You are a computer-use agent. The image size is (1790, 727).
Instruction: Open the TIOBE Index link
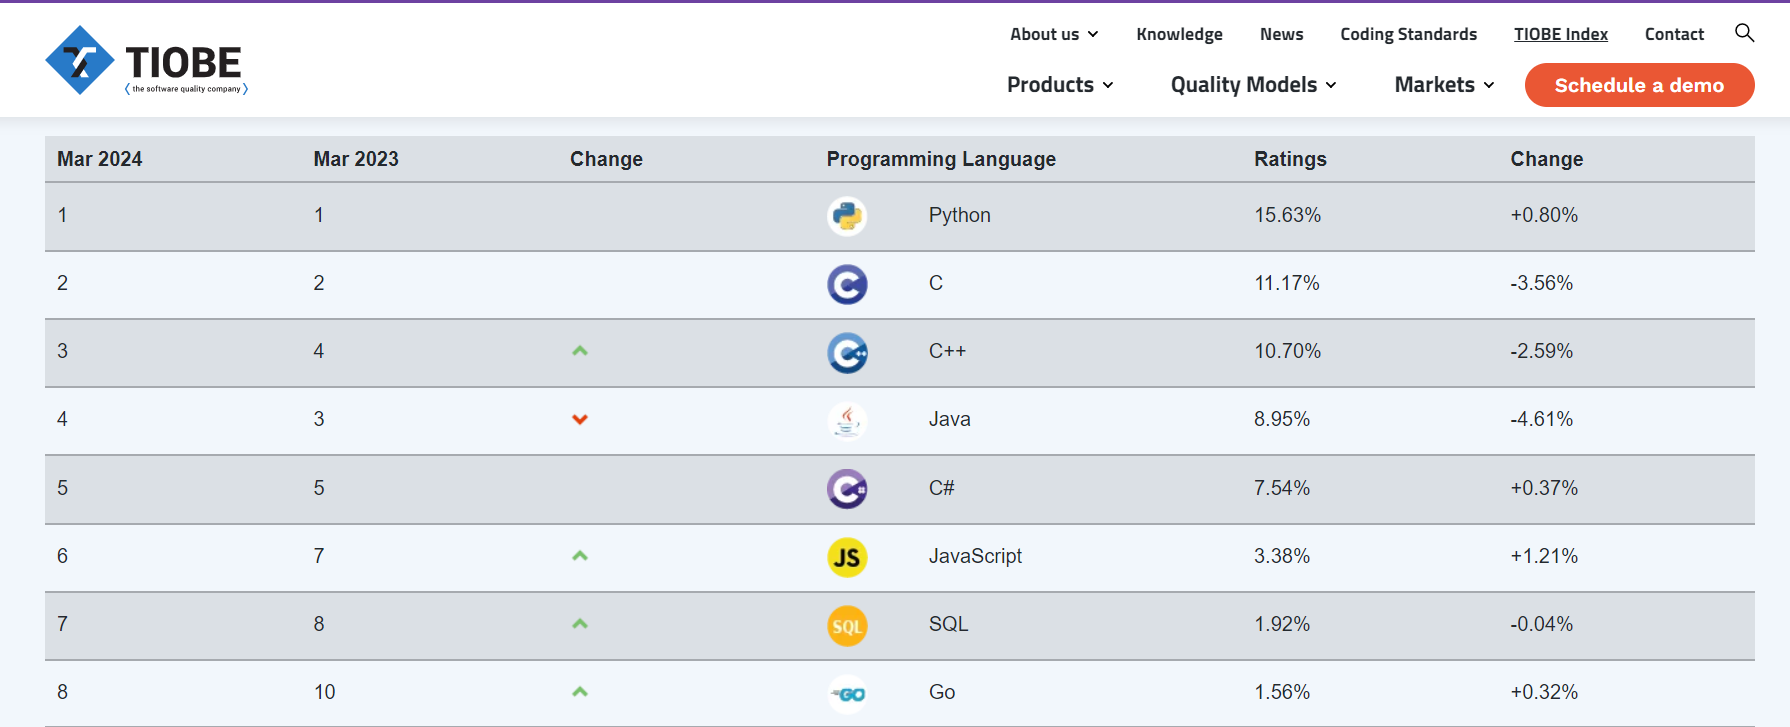pos(1560,34)
